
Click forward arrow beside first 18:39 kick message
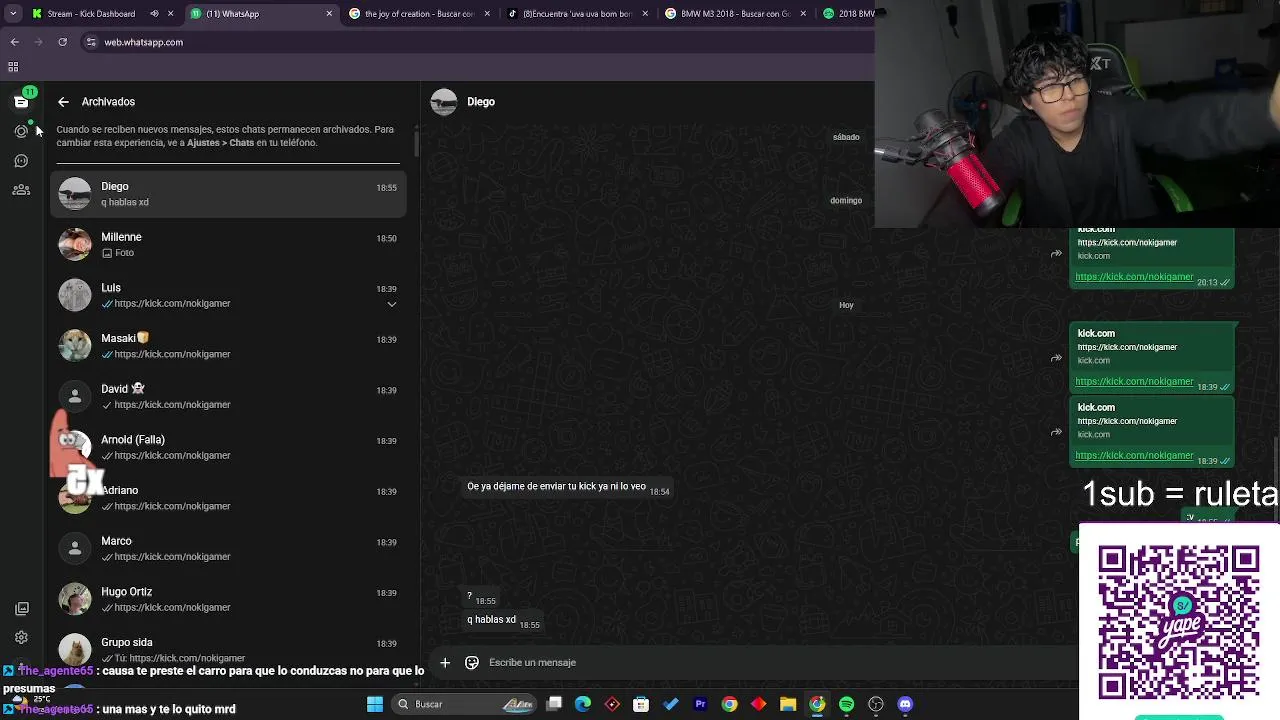coord(1056,358)
